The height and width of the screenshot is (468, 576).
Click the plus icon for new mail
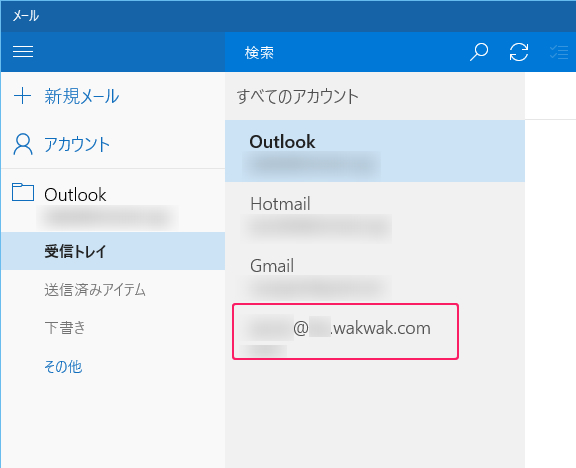22,96
